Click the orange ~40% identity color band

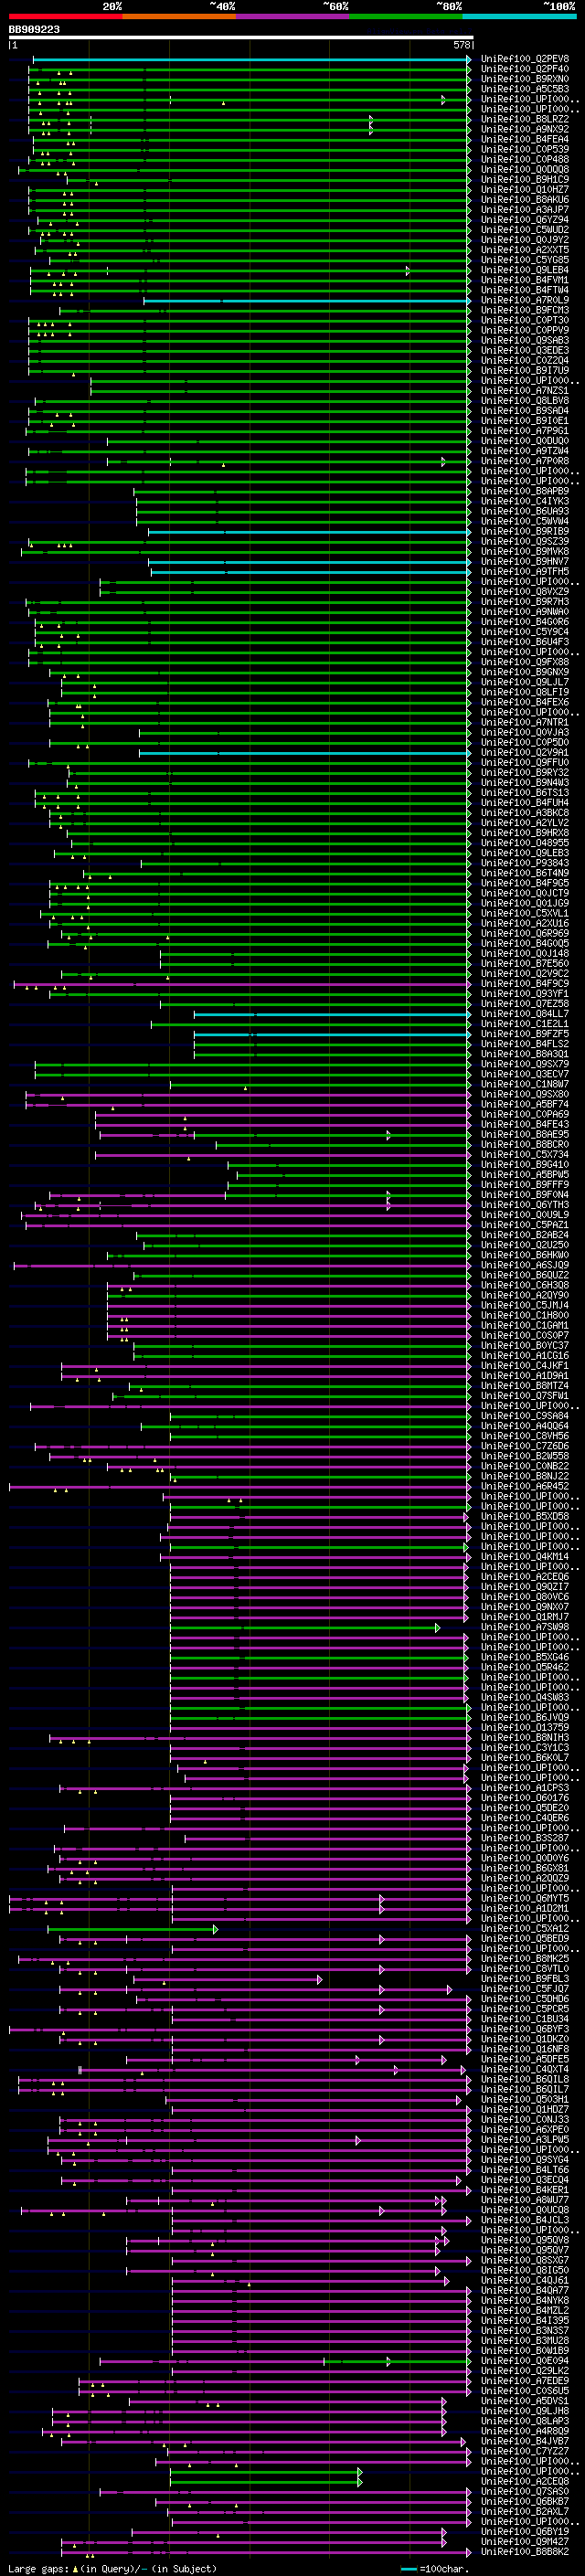(x=179, y=16)
